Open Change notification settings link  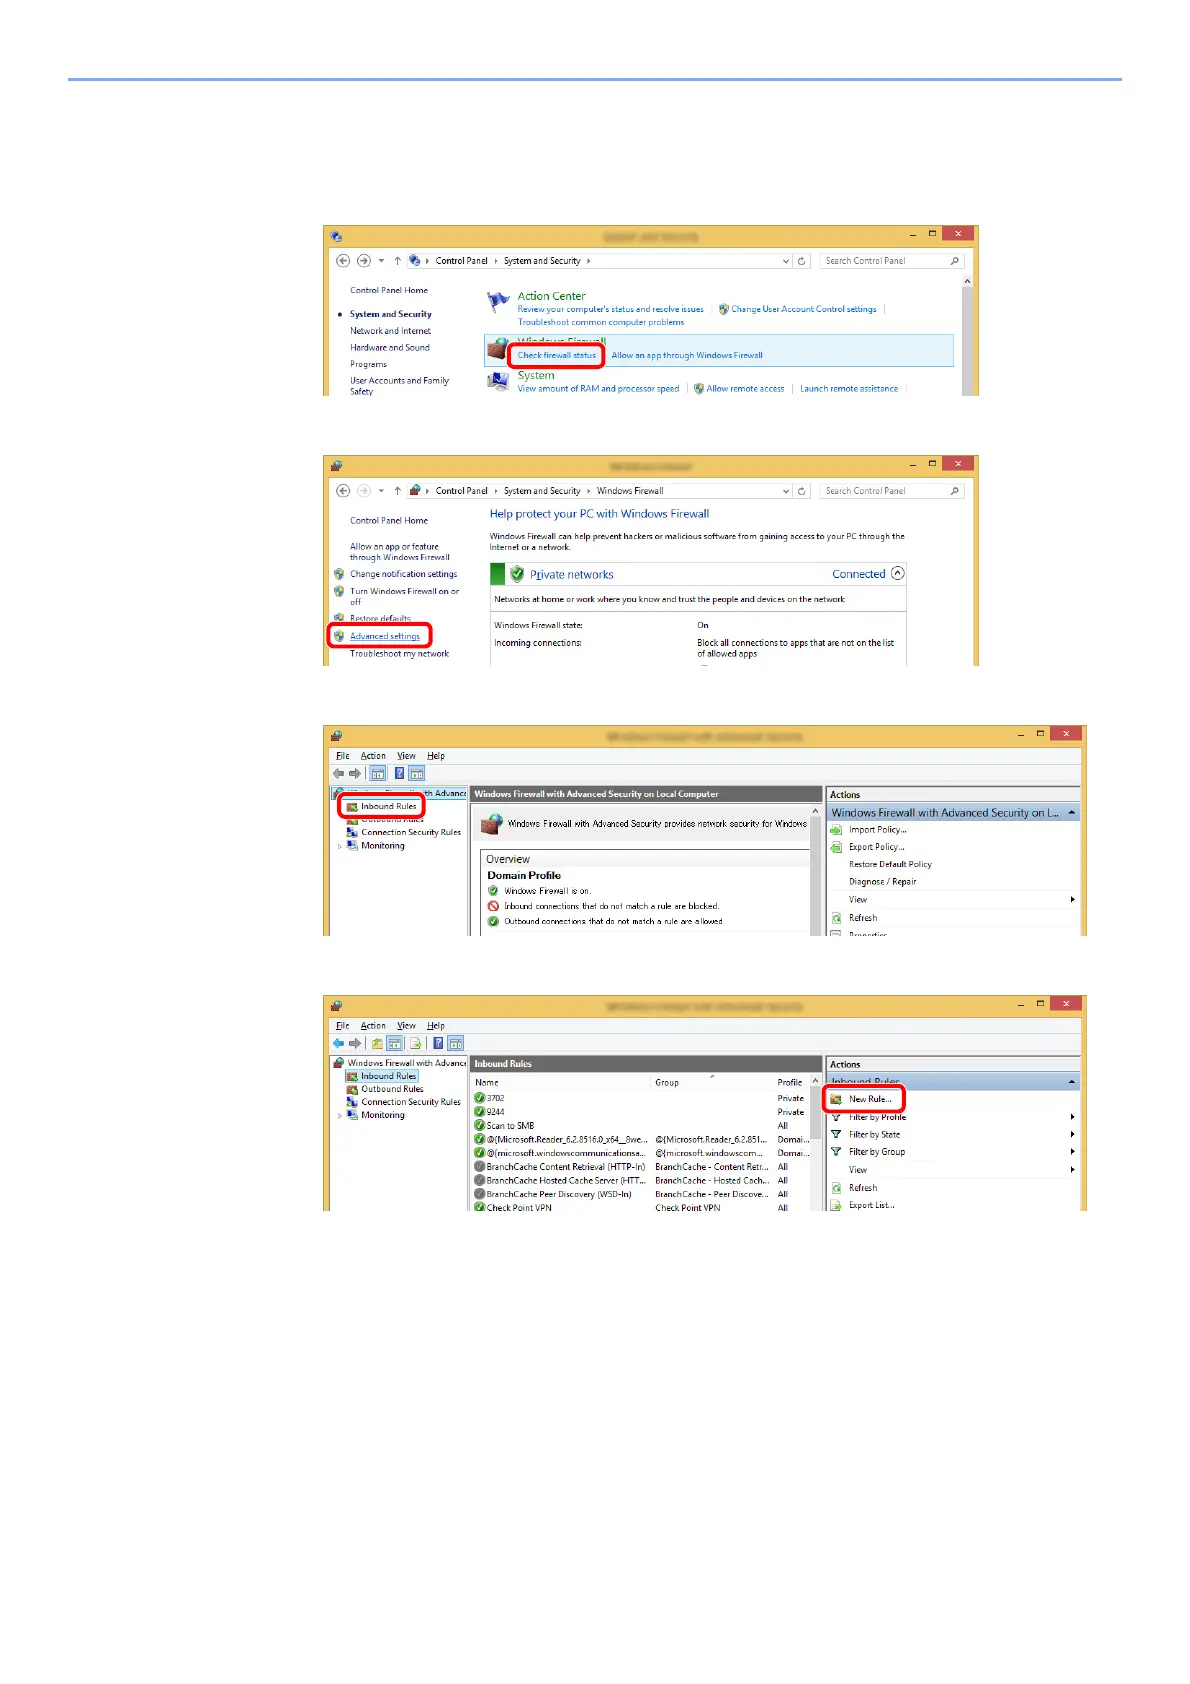(403, 574)
